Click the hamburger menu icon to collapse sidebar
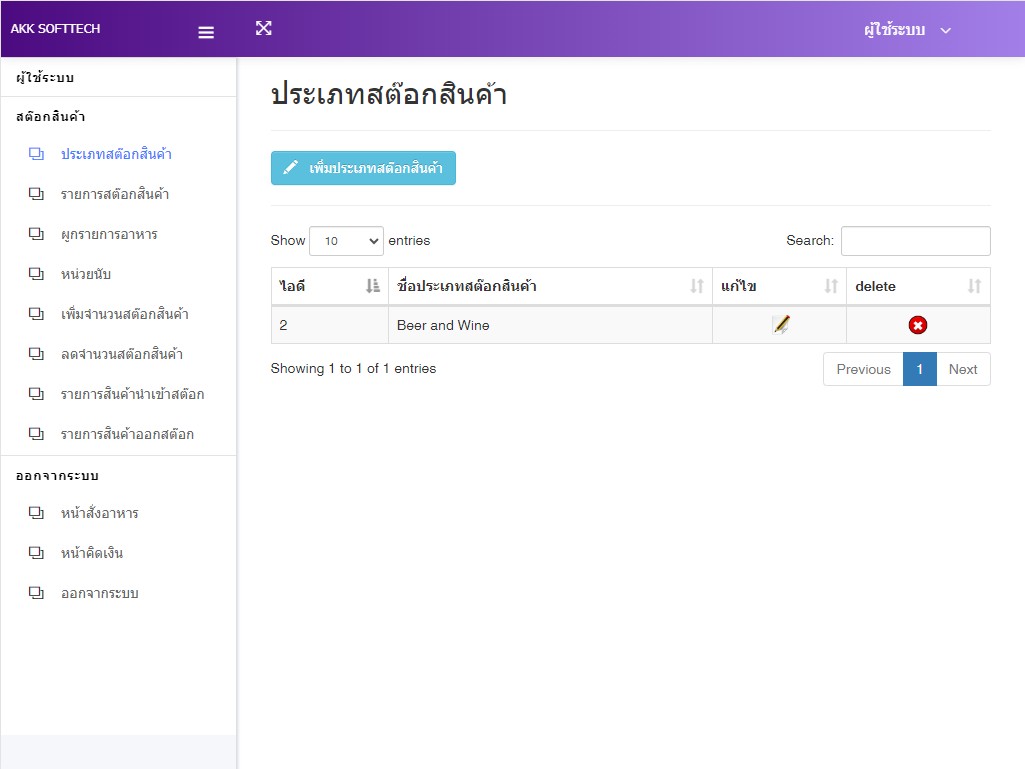 tap(206, 32)
